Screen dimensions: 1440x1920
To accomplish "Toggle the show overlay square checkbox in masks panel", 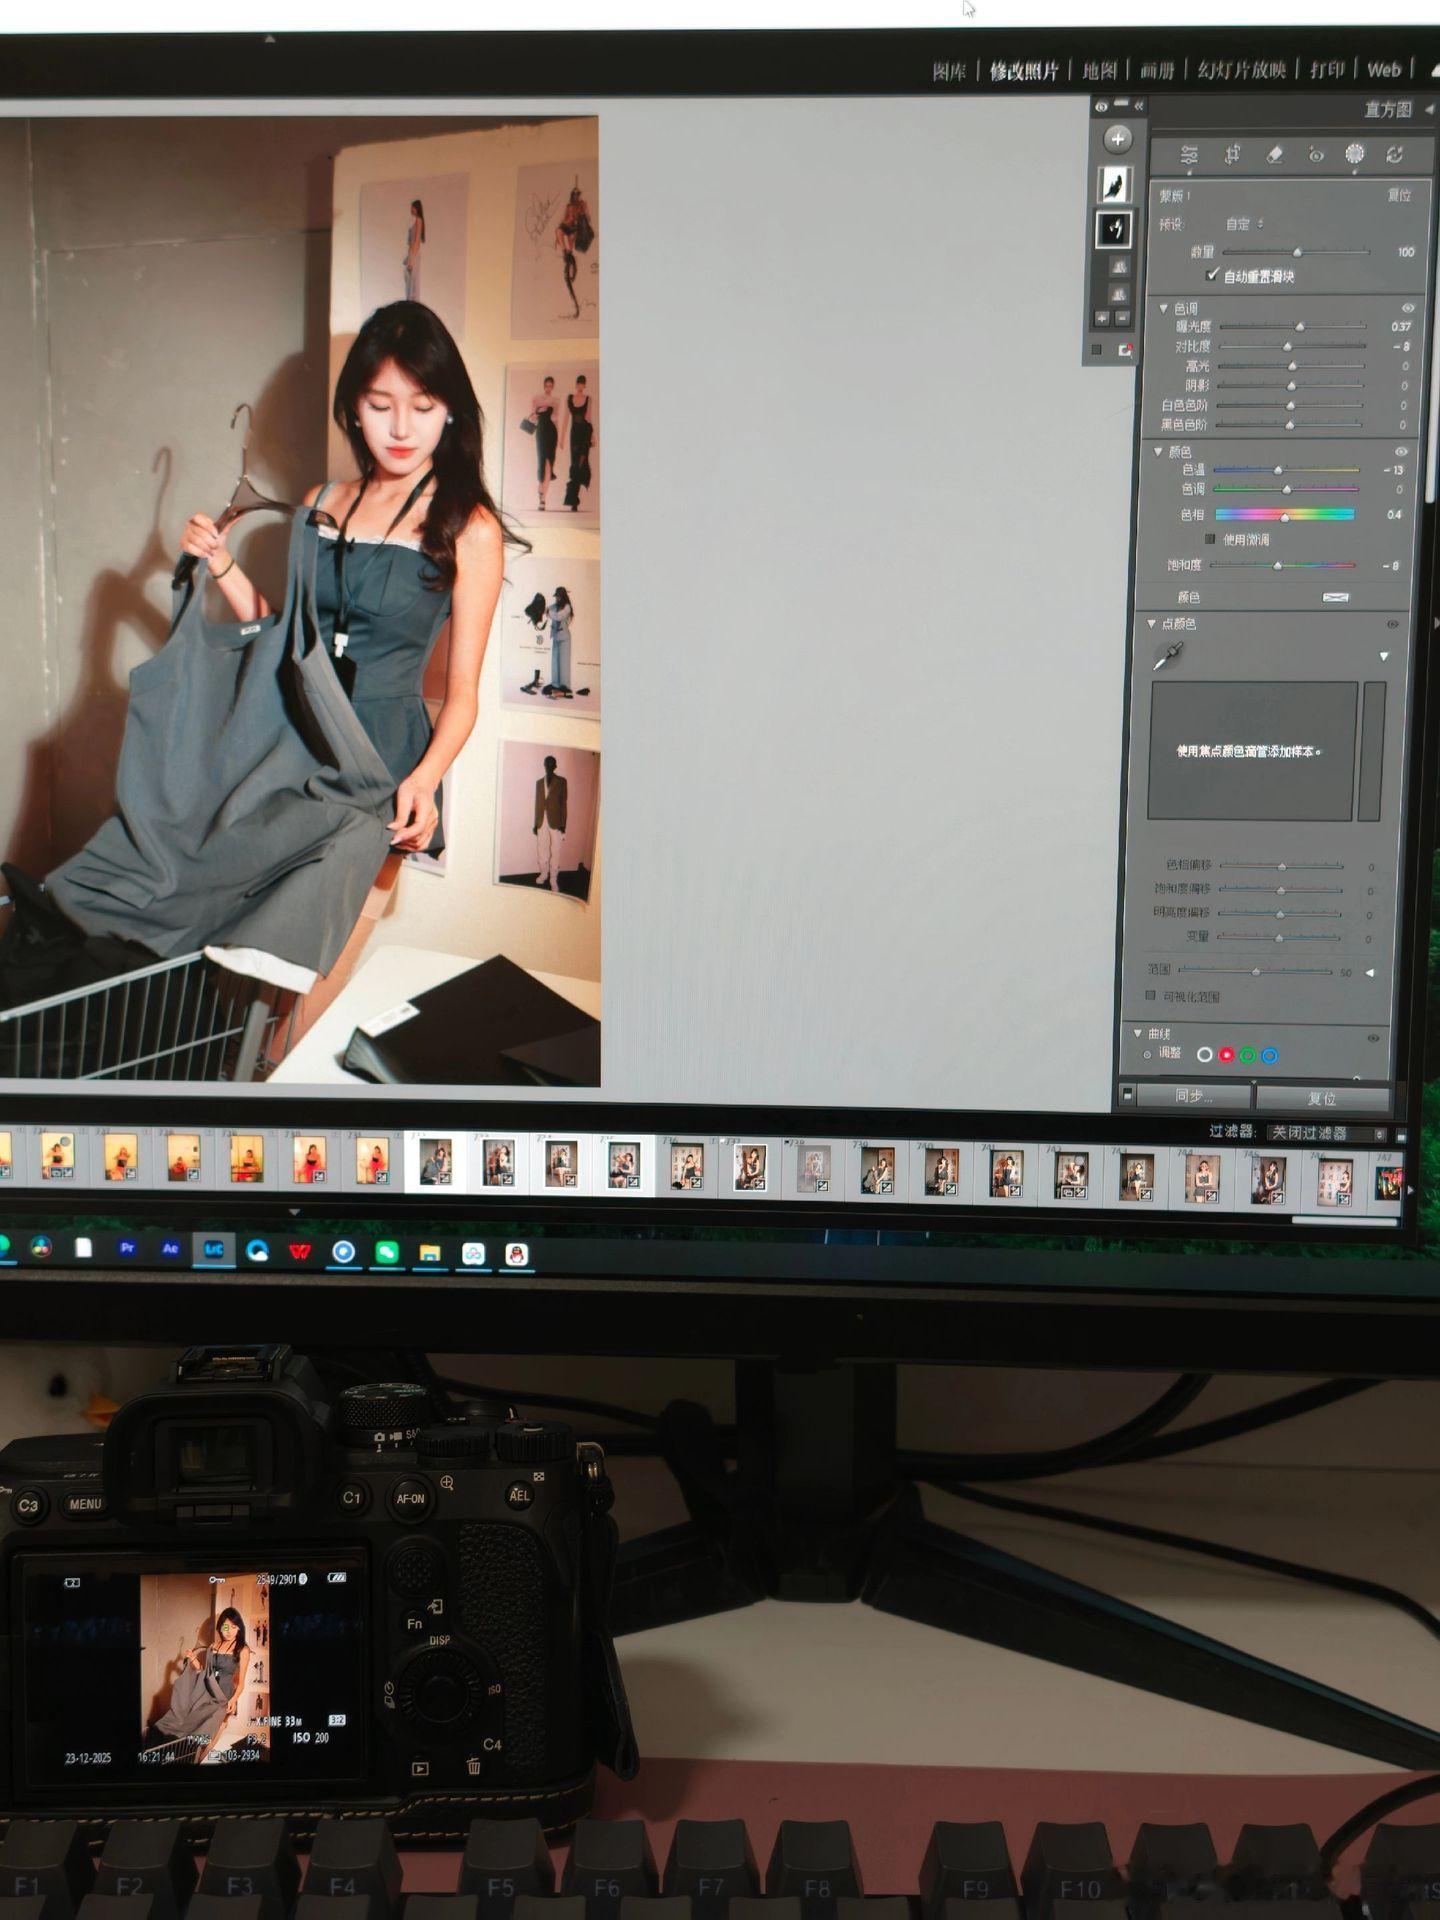I will click(1097, 350).
